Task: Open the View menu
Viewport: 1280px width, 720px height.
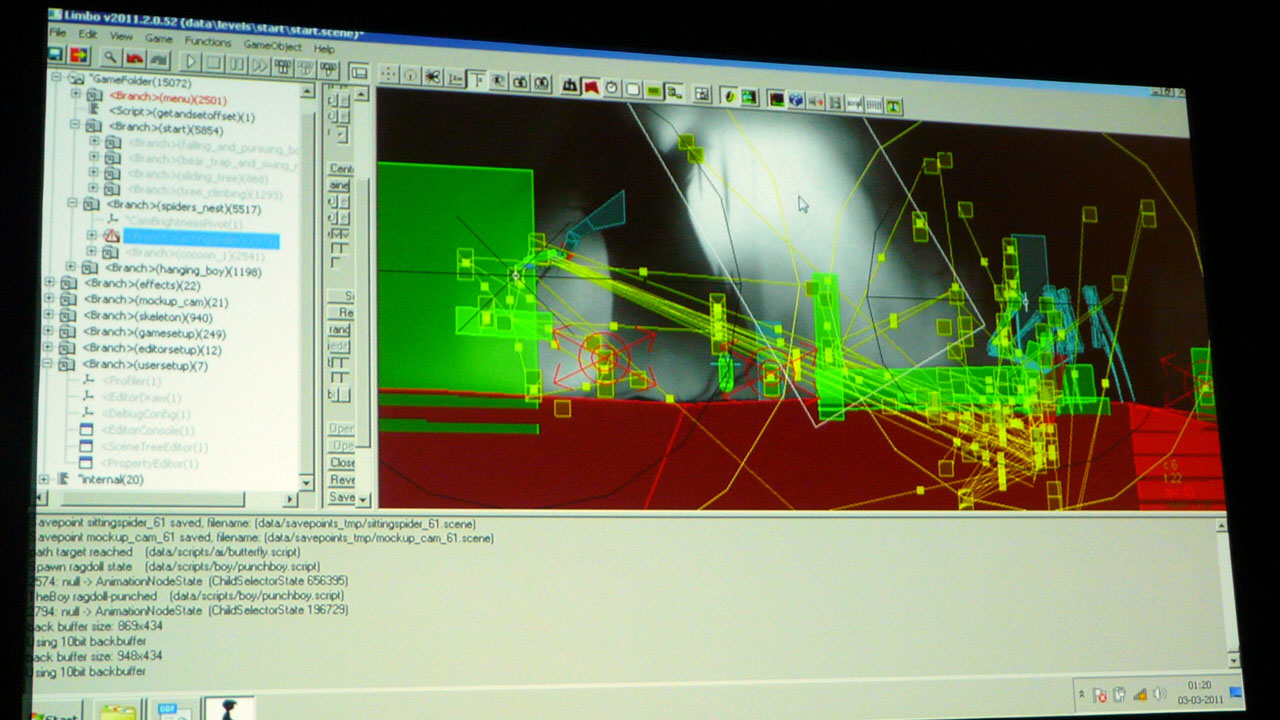Action: pyautogui.click(x=121, y=37)
